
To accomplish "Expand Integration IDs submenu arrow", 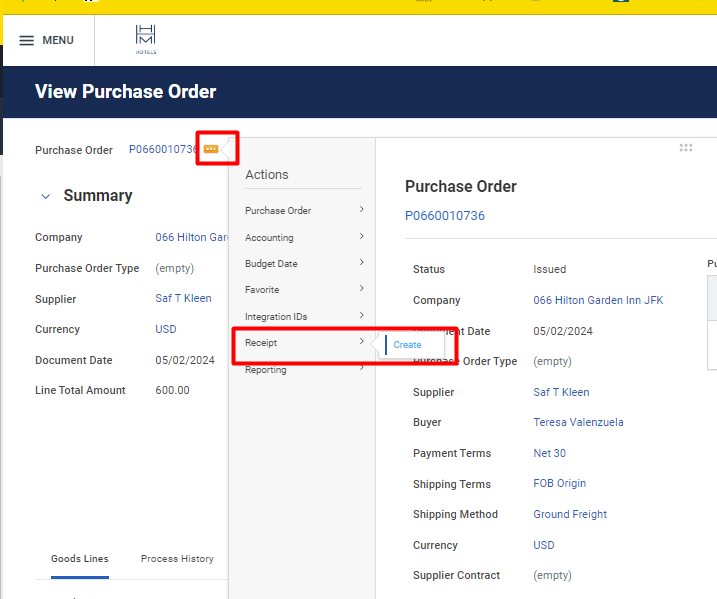I will tap(361, 316).
